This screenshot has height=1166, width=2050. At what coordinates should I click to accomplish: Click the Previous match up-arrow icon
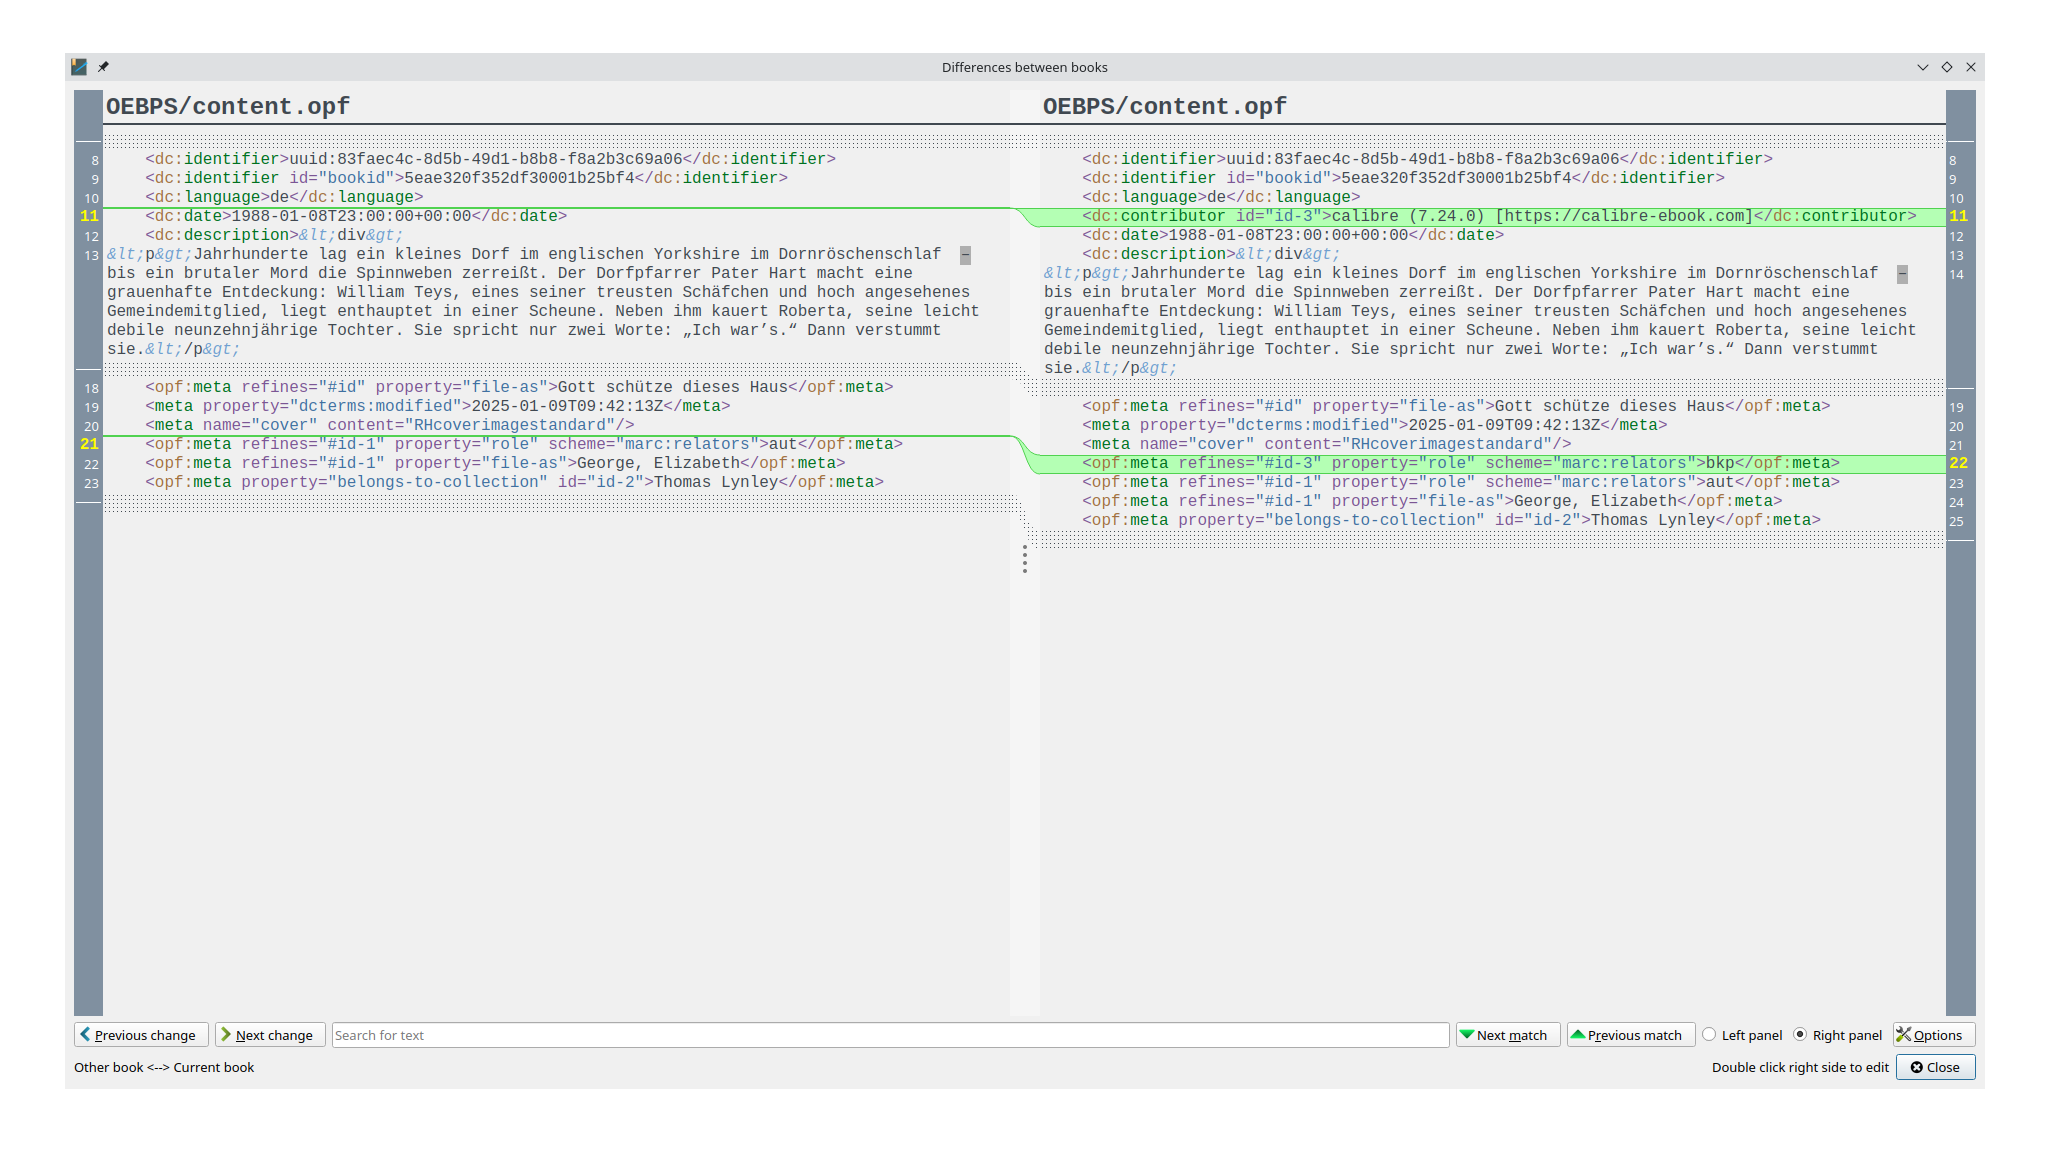tap(1578, 1035)
